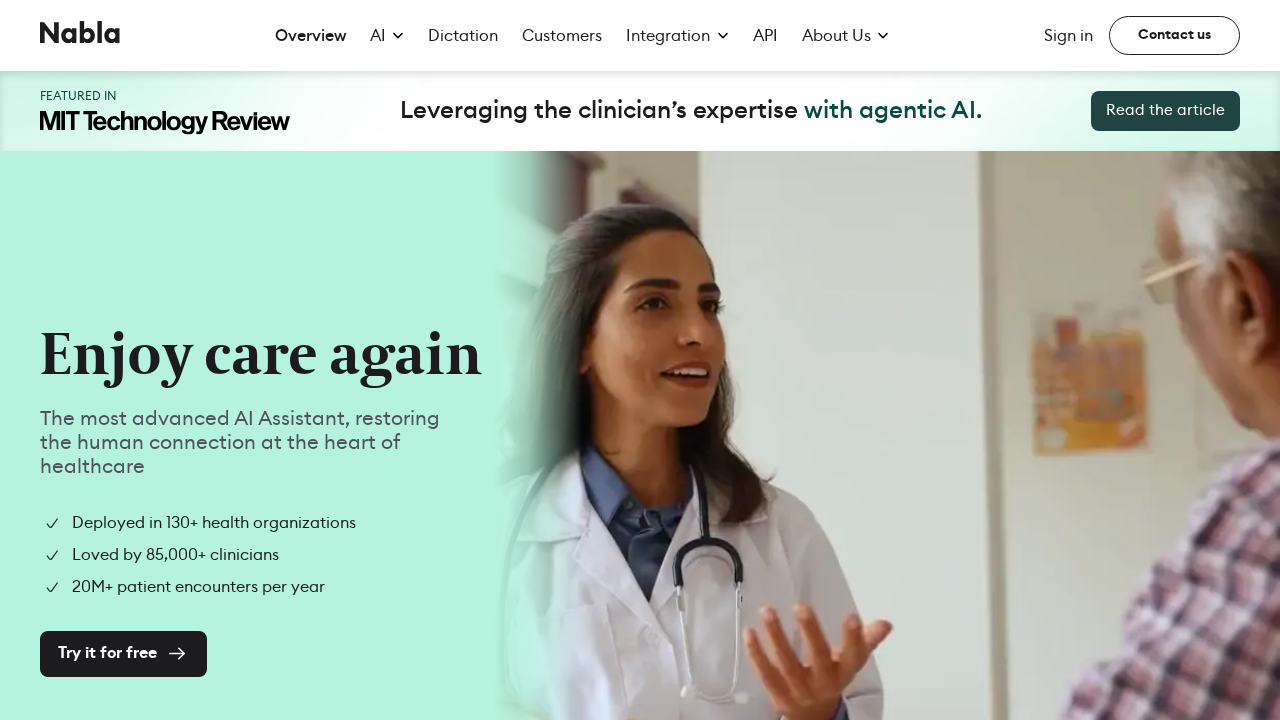The width and height of the screenshot is (1280, 720).
Task: Go to the Dictation page
Action: [463, 36]
